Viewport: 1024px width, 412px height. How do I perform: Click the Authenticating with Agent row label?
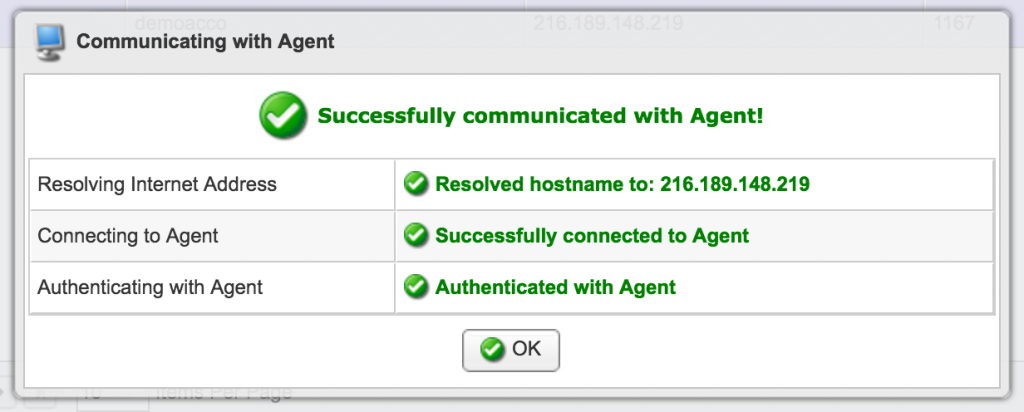150,287
